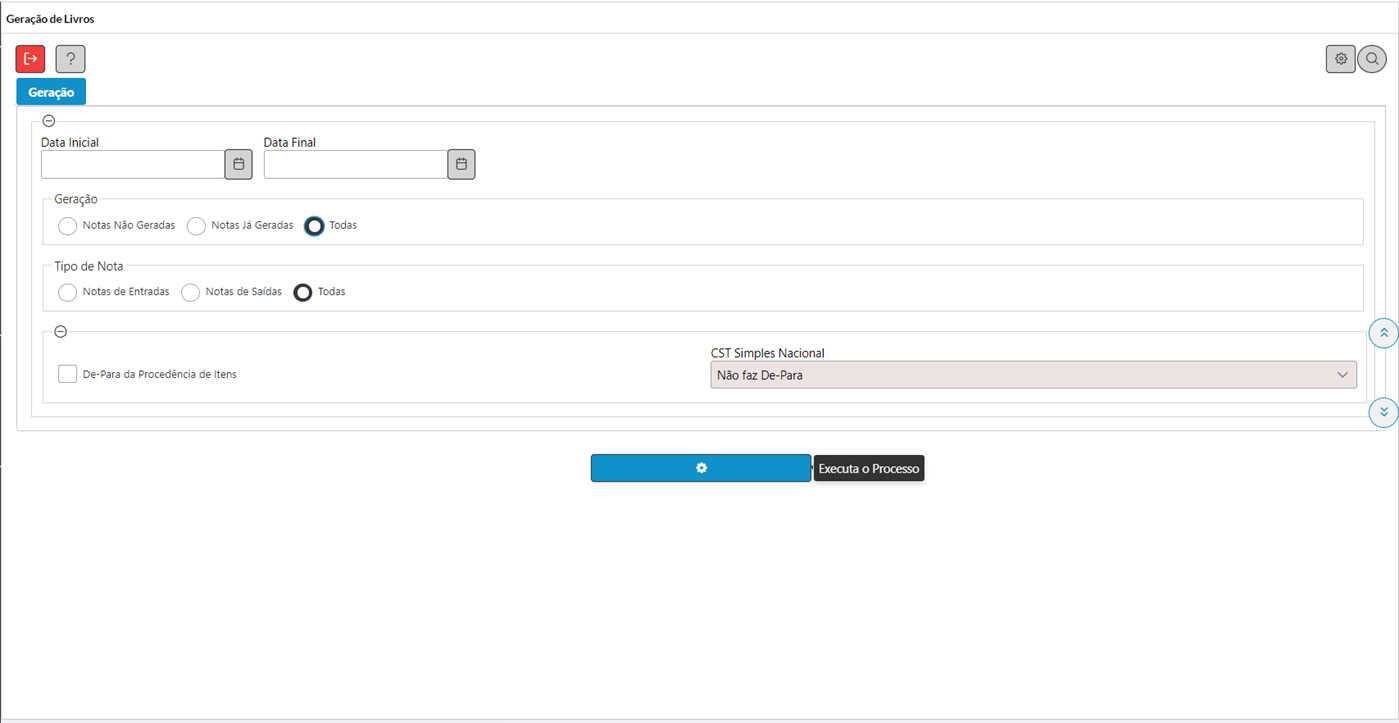The image size is (1399, 723).
Task: Select Notas de Saídas radio button
Action: click(x=190, y=292)
